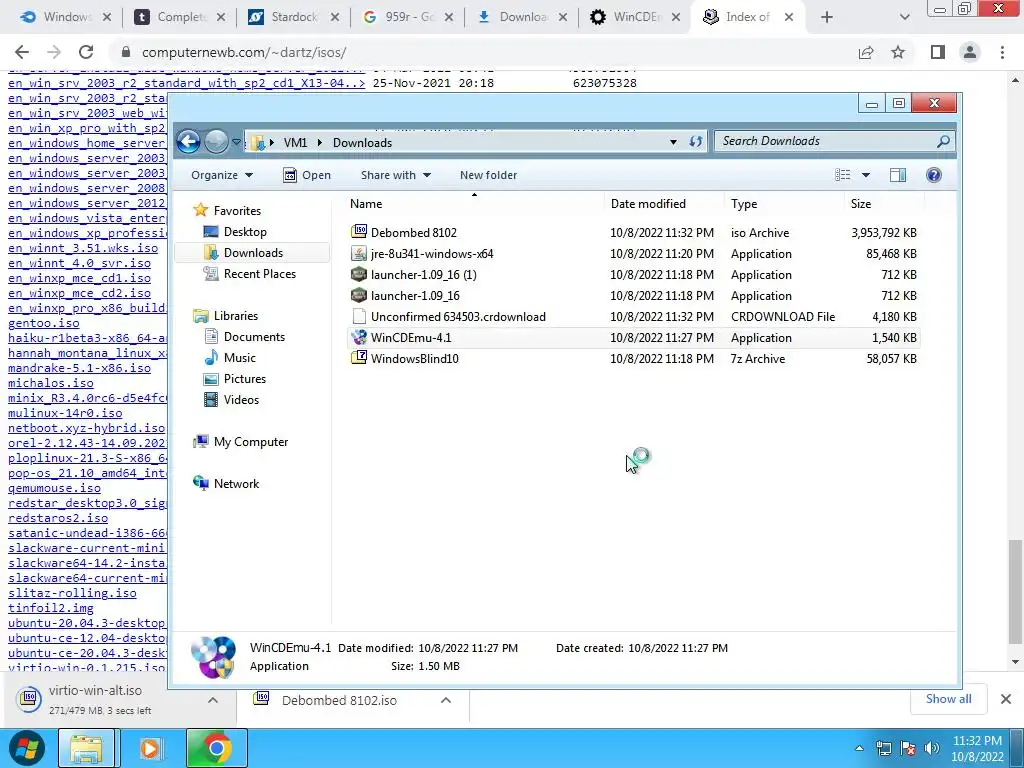Click the Explorer help question mark icon
The width and height of the screenshot is (1024, 768).
tap(934, 175)
